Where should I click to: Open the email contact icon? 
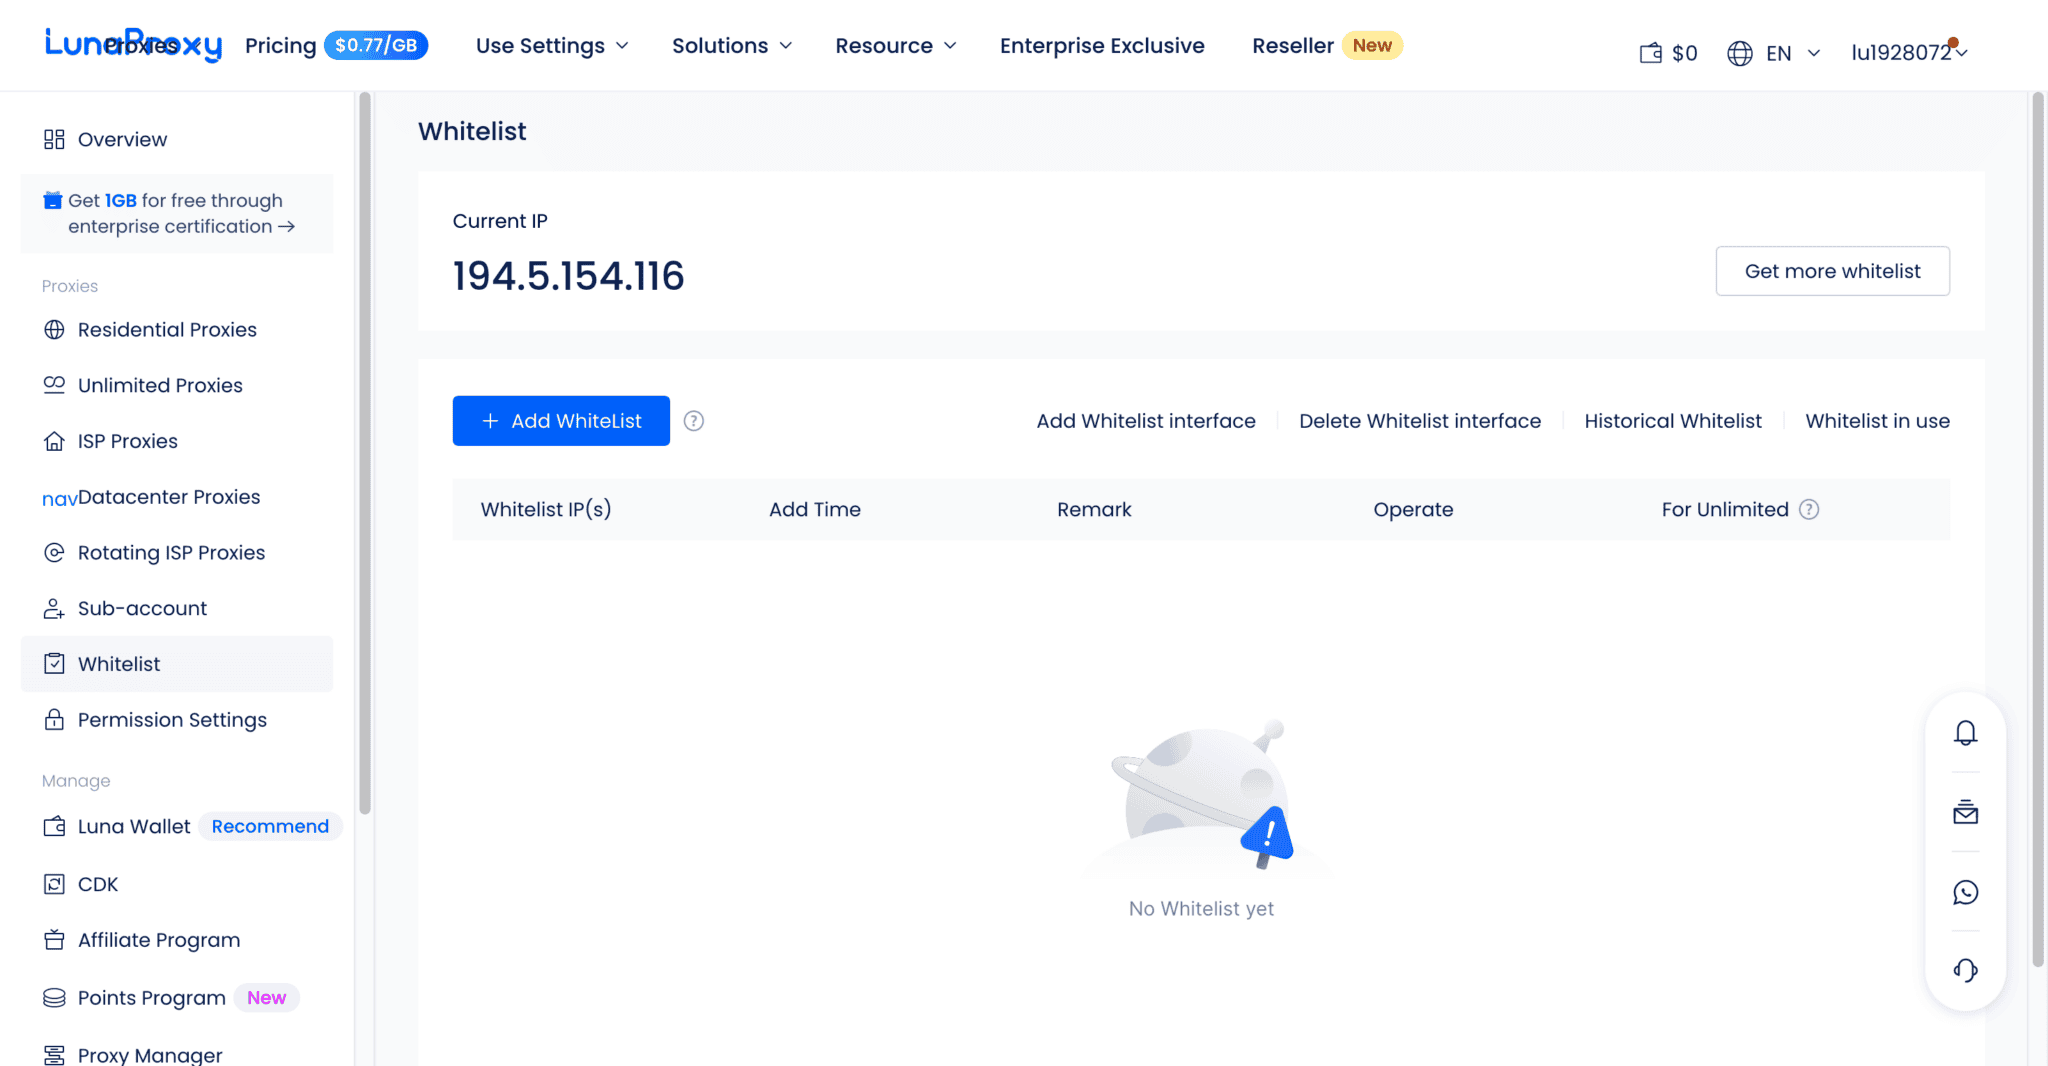pyautogui.click(x=1966, y=812)
